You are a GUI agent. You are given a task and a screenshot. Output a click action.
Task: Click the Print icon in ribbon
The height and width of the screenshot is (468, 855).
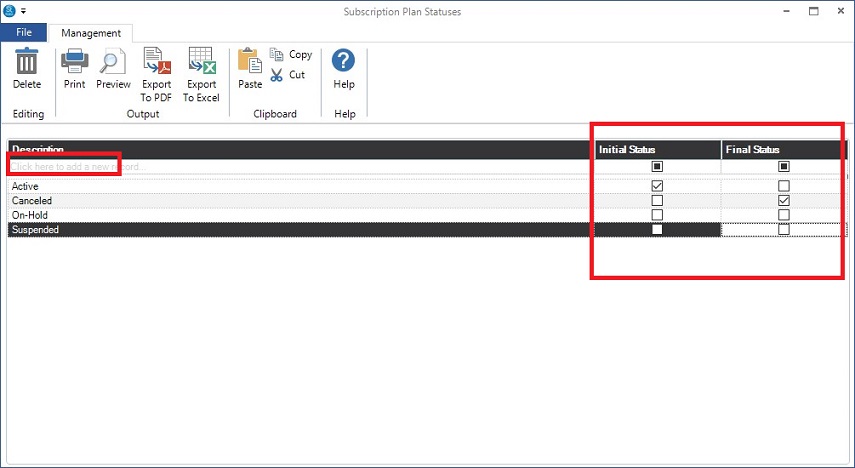[x=74, y=63]
